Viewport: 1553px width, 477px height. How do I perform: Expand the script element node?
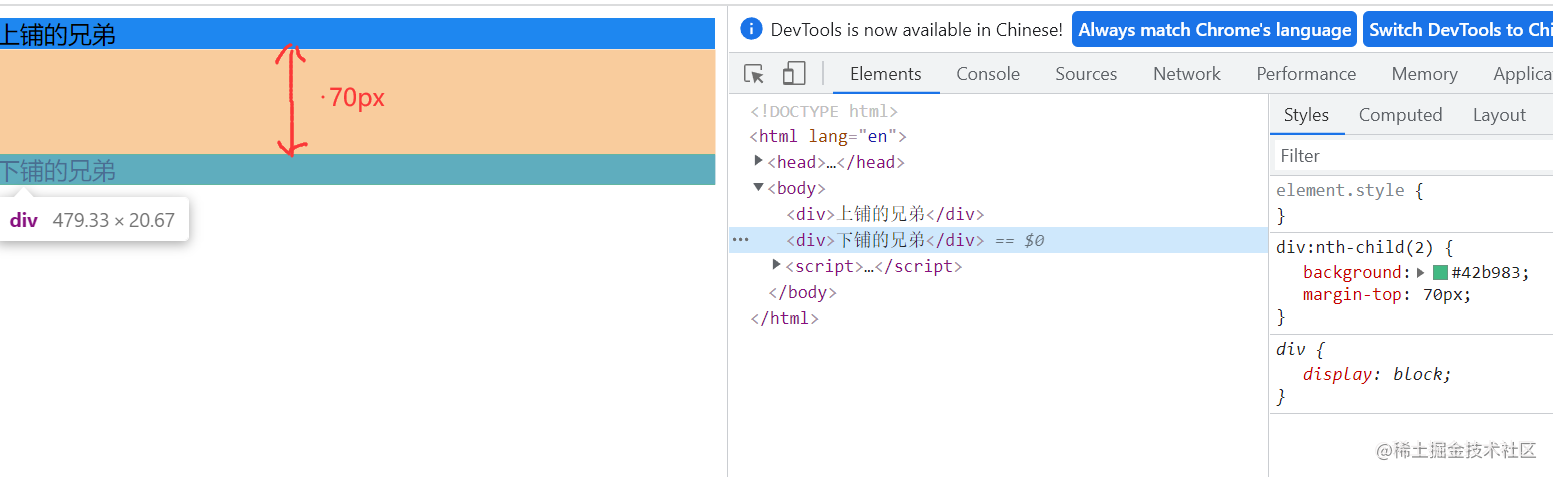click(777, 265)
